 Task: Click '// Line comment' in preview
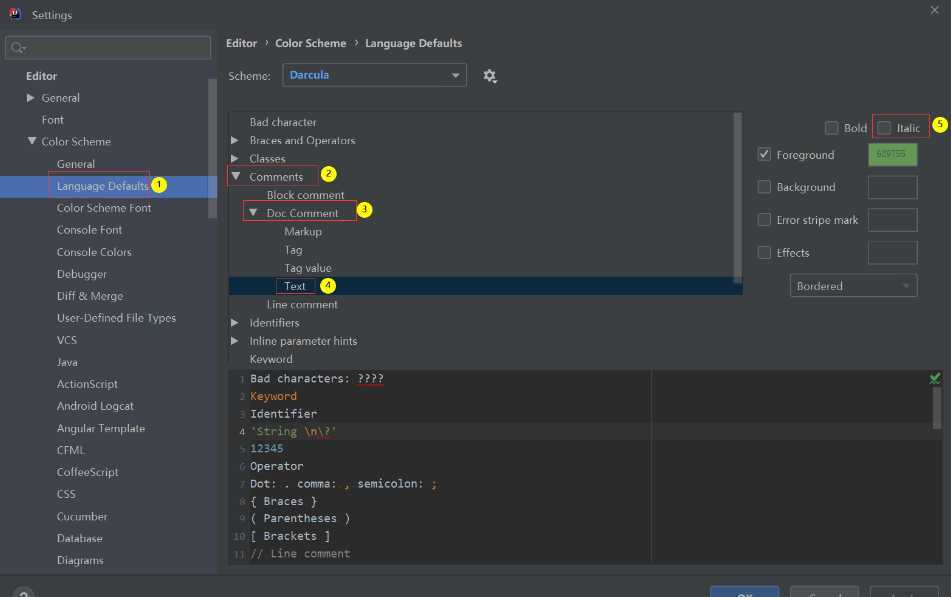tap(300, 553)
